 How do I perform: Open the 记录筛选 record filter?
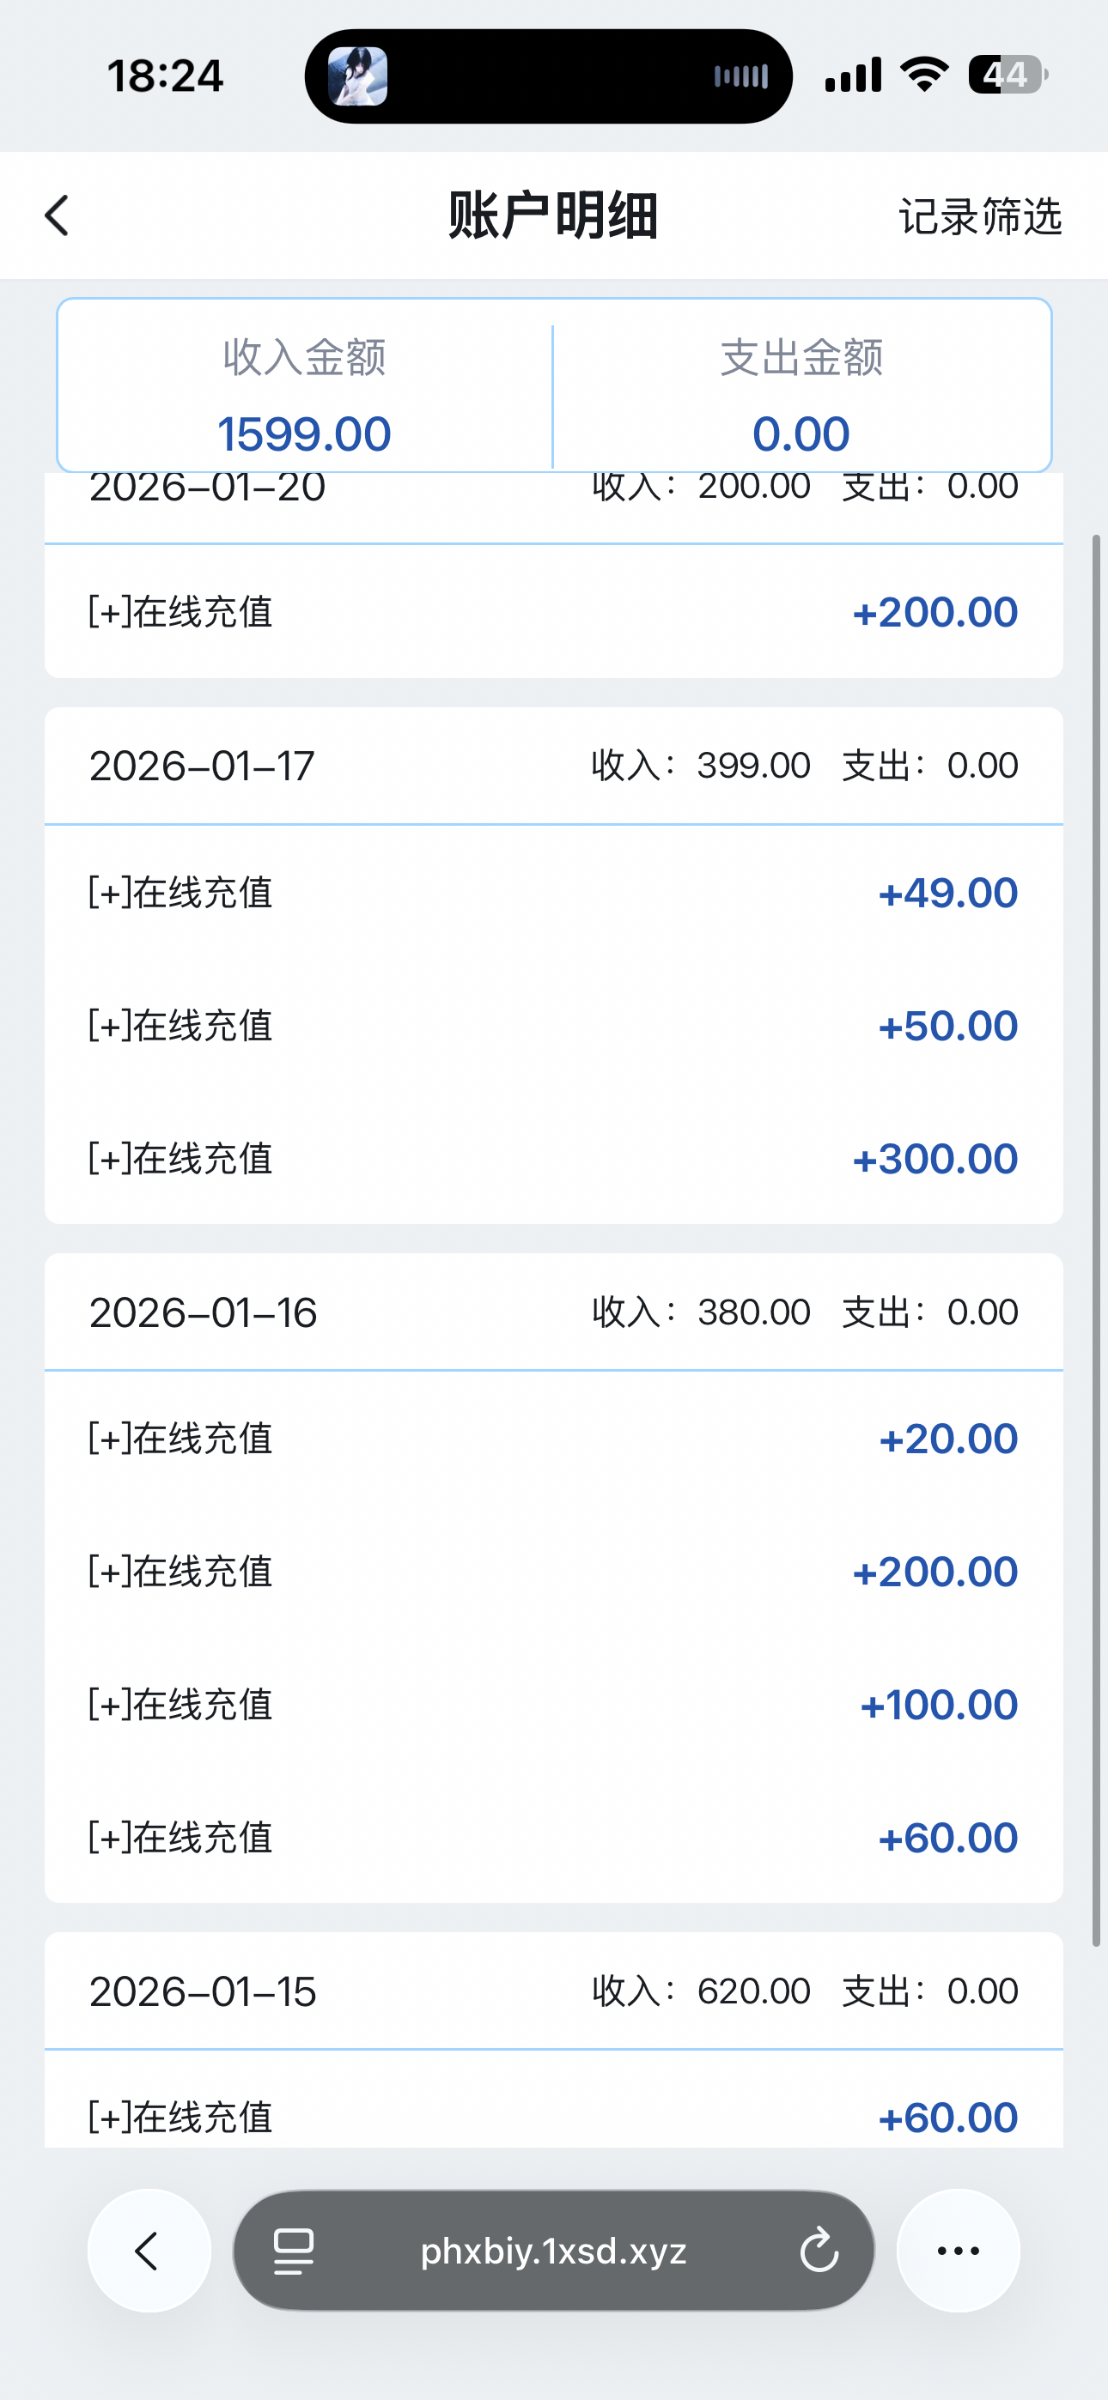click(x=979, y=216)
